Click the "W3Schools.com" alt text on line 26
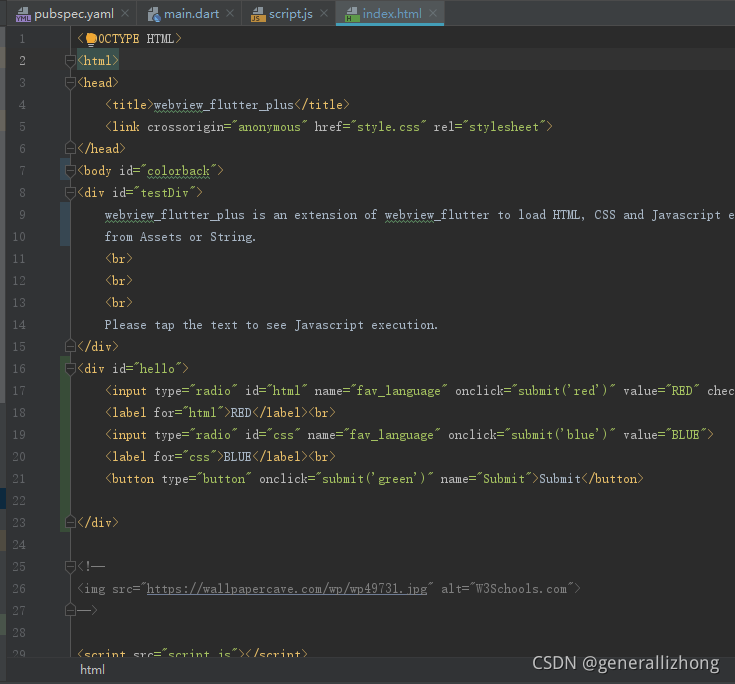Image resolution: width=735 pixels, height=684 pixels. point(521,589)
